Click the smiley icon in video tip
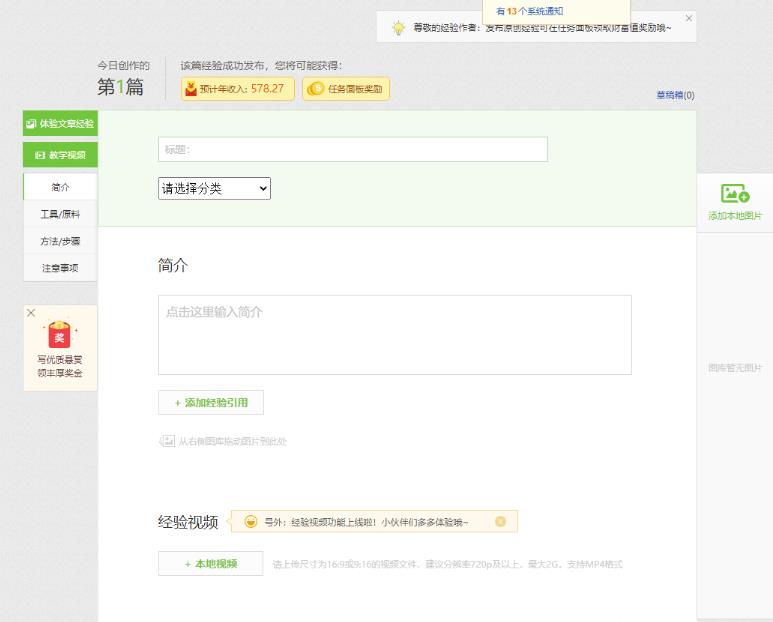Screen dimensions: 773x622 [251, 521]
